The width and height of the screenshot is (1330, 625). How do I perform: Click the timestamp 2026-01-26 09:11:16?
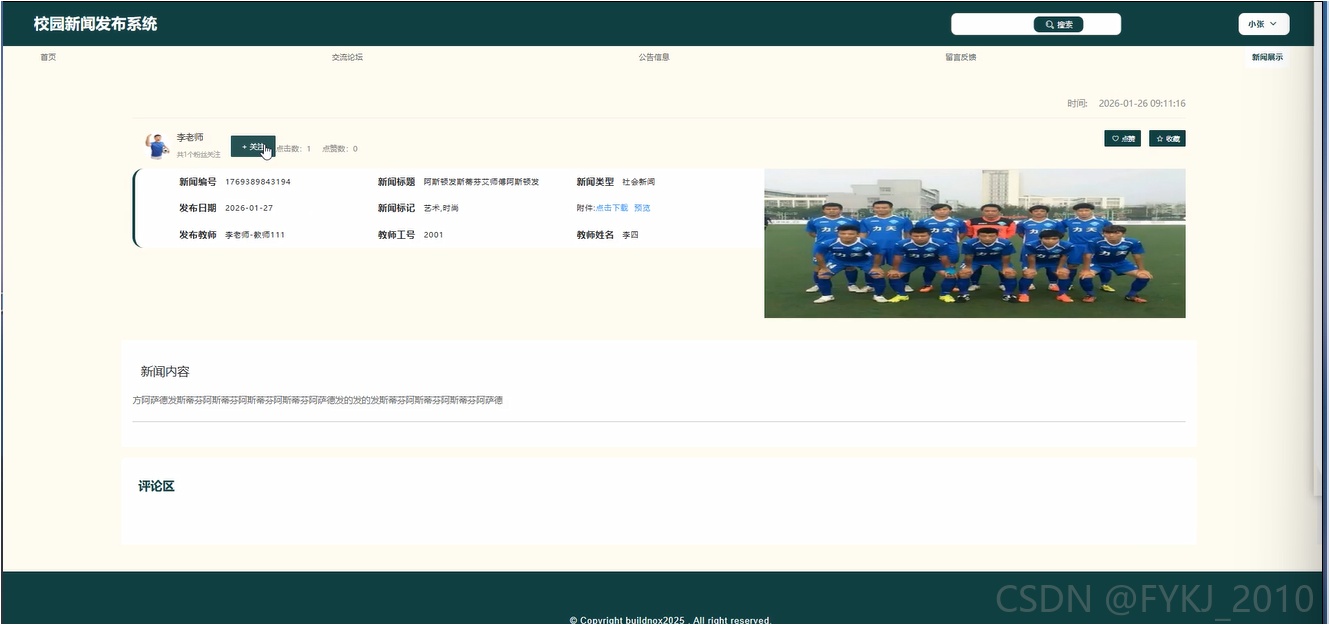[x=1142, y=103]
